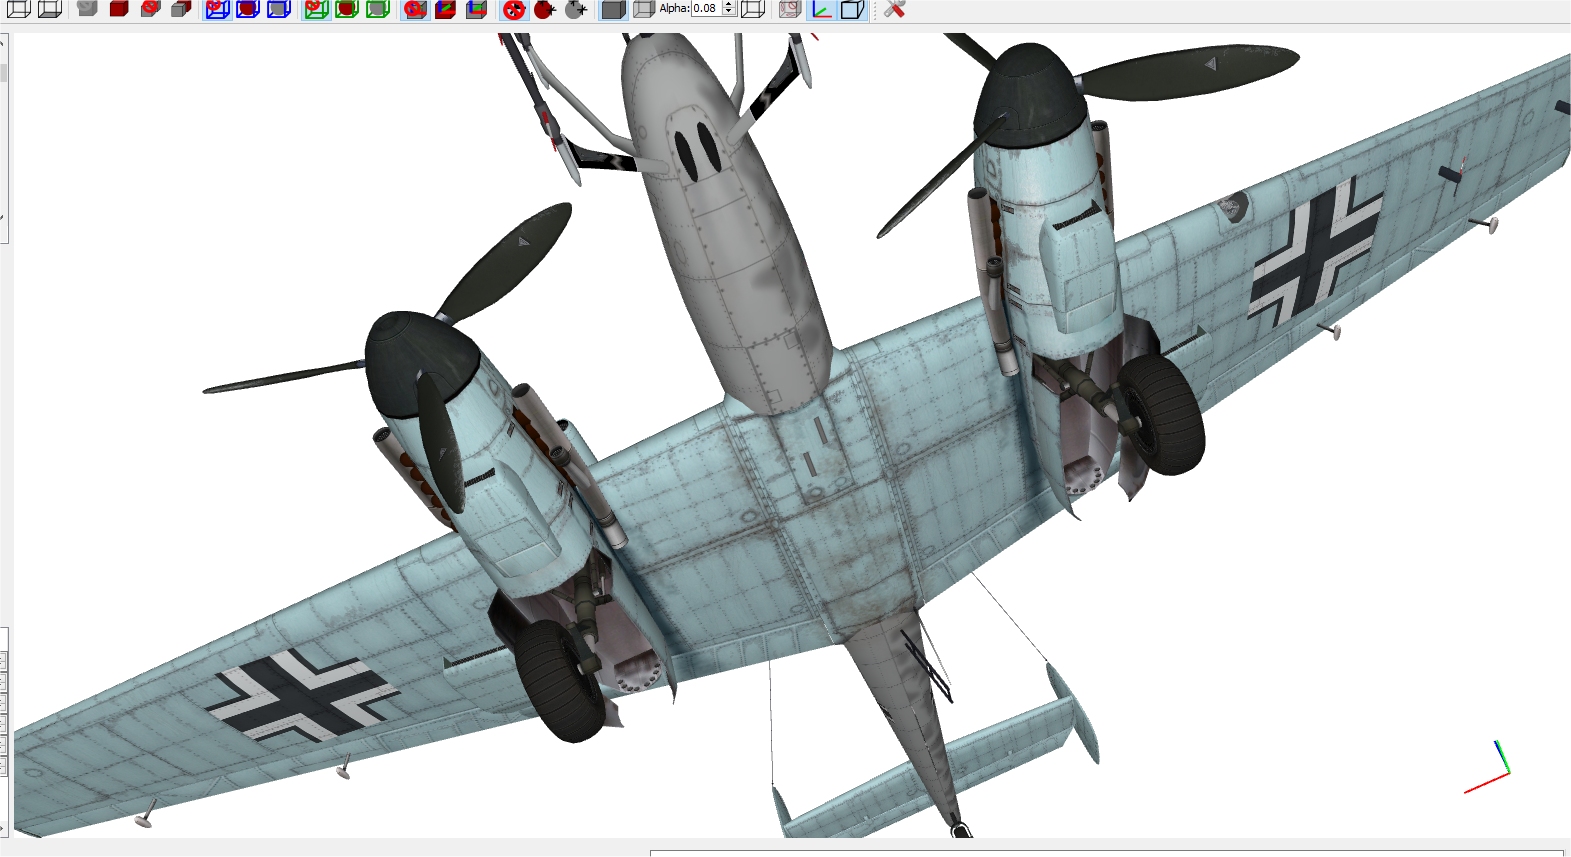
Task: Click the gray cube with colored axes icon
Action: pyautogui.click(x=477, y=9)
